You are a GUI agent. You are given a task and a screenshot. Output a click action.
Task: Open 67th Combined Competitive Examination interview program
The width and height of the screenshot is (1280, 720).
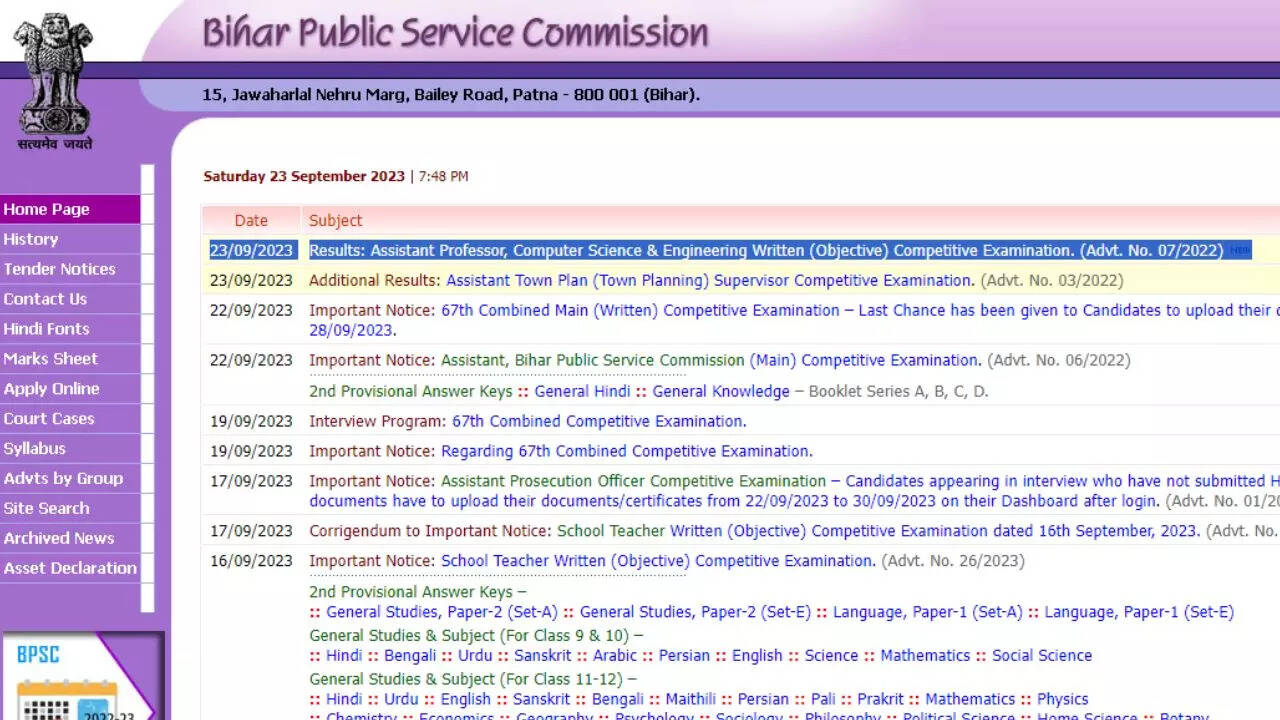[599, 421]
